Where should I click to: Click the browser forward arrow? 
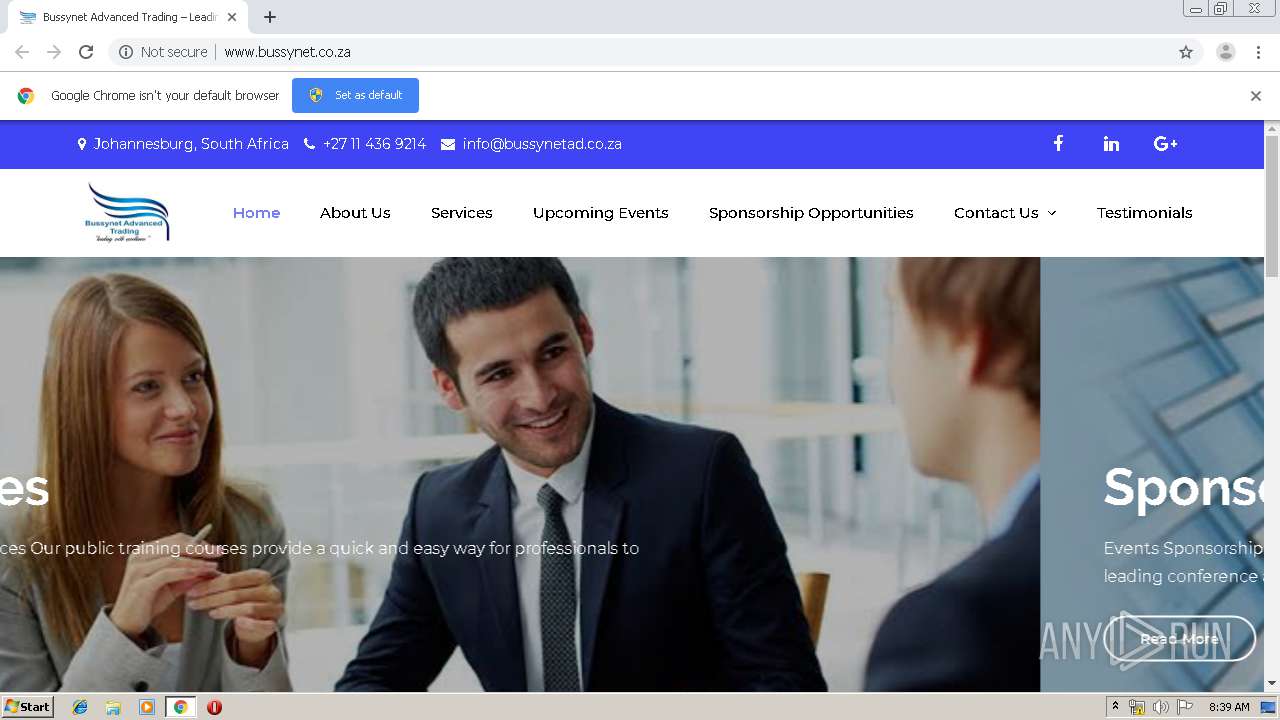[54, 52]
